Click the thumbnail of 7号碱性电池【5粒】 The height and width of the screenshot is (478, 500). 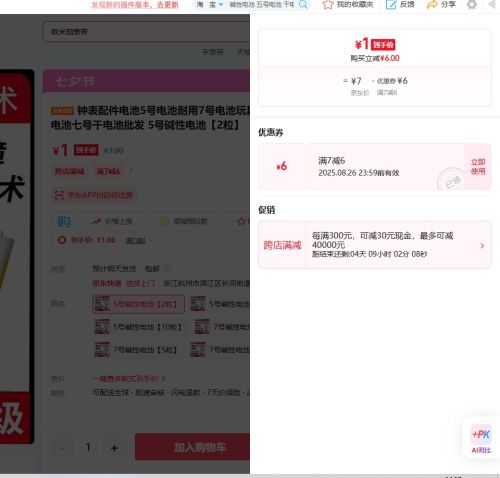(x=102, y=350)
